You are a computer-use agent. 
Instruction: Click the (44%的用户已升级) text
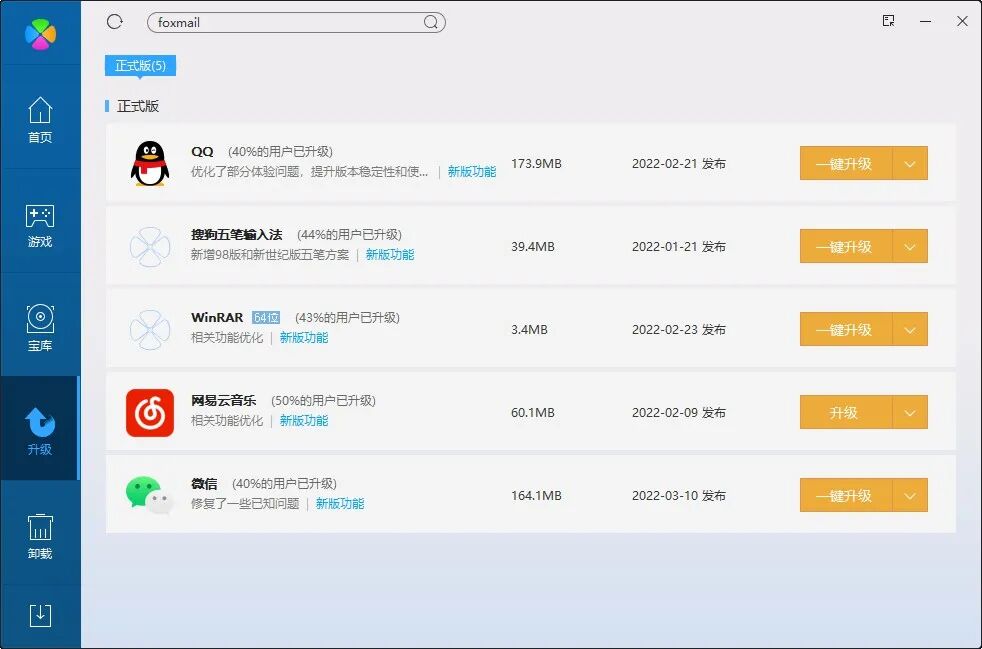(349, 235)
